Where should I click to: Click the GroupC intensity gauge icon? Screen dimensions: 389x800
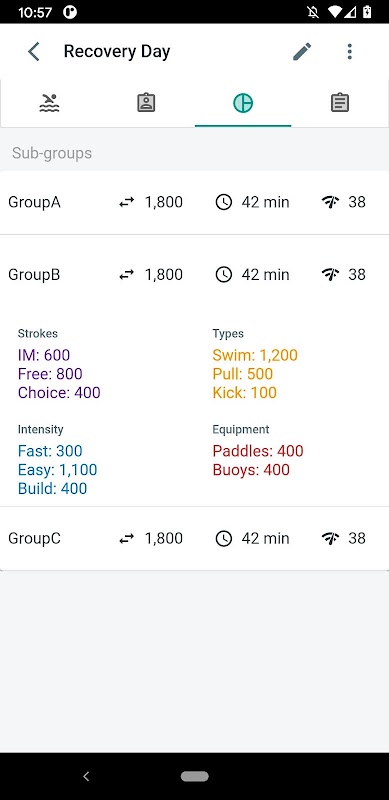[330, 539]
